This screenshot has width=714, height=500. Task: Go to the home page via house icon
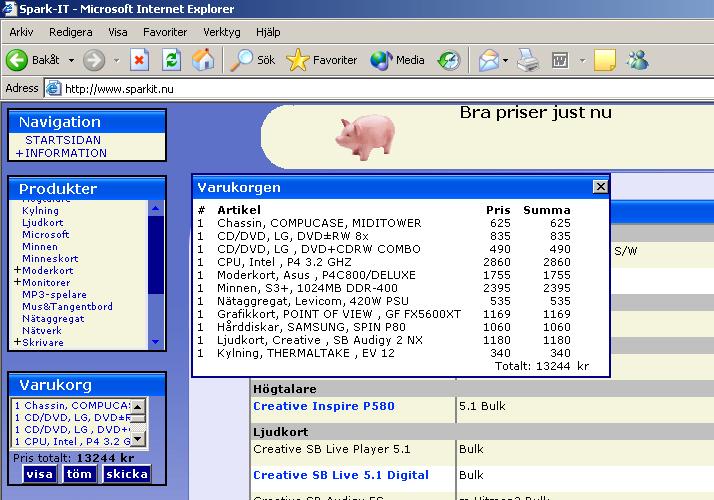203,60
